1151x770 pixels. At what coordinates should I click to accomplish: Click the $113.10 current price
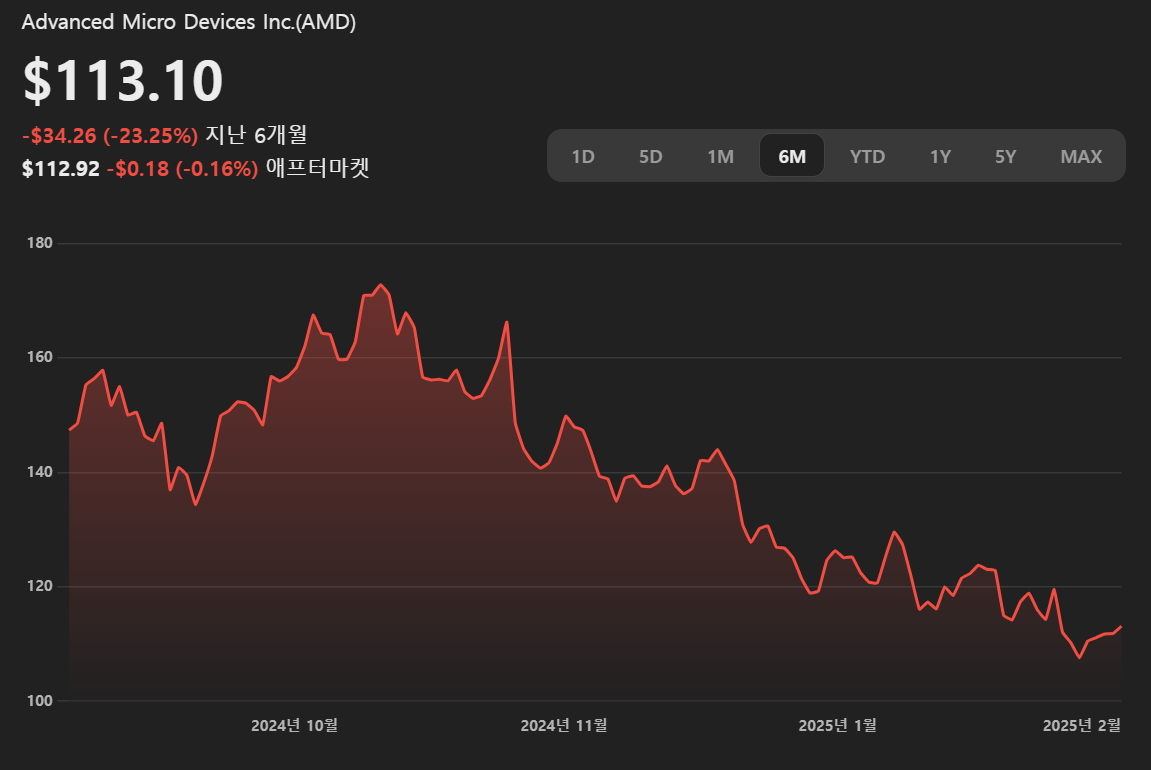coord(123,80)
